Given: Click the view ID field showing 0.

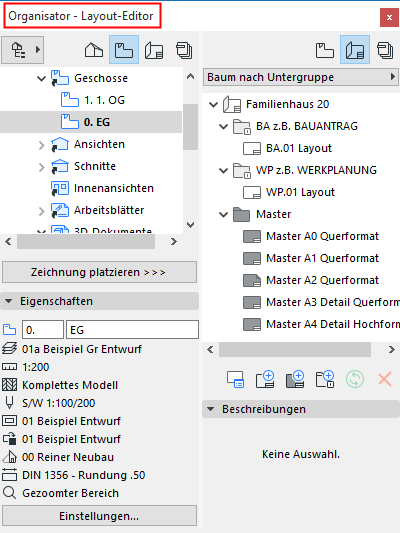Looking at the screenshot, I should click(43, 330).
